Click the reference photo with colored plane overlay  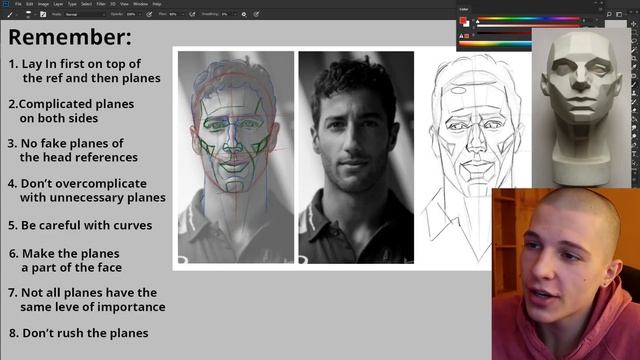tap(236, 157)
